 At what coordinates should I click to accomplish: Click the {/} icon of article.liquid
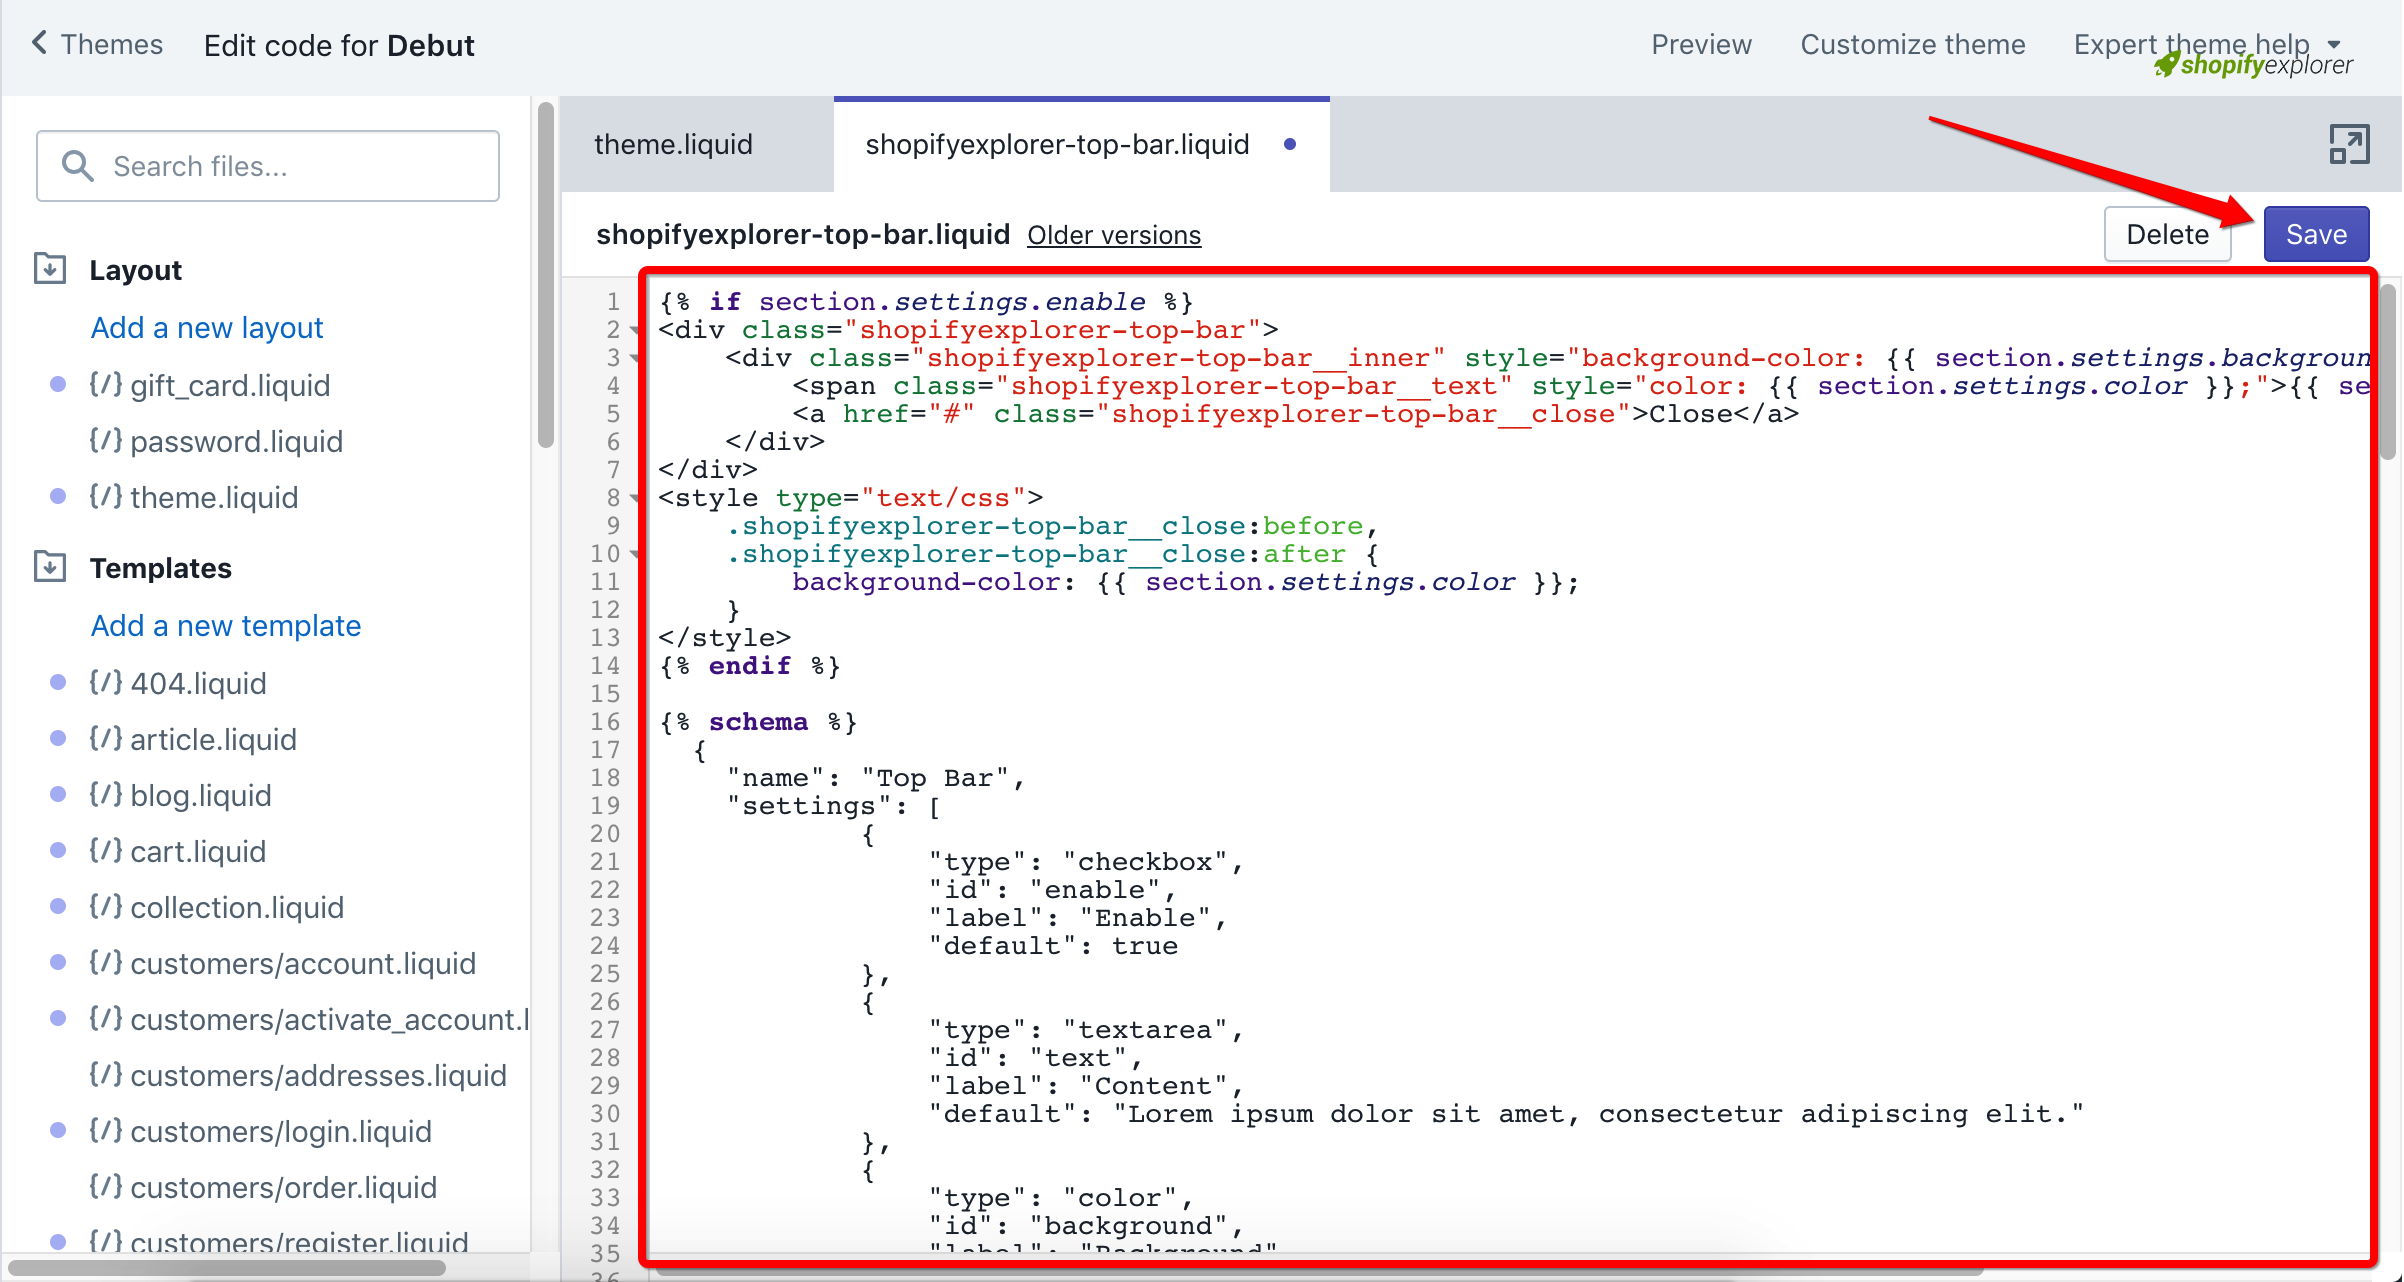click(105, 738)
